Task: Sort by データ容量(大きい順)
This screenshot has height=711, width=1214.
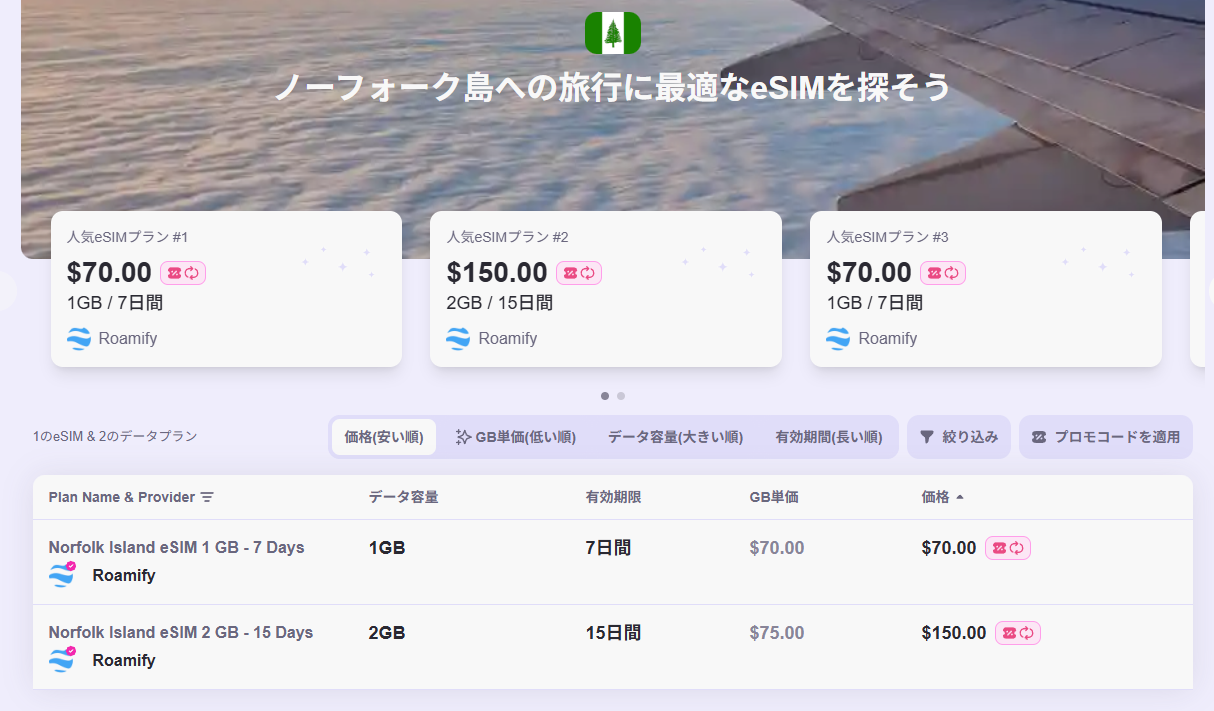Action: pos(675,437)
